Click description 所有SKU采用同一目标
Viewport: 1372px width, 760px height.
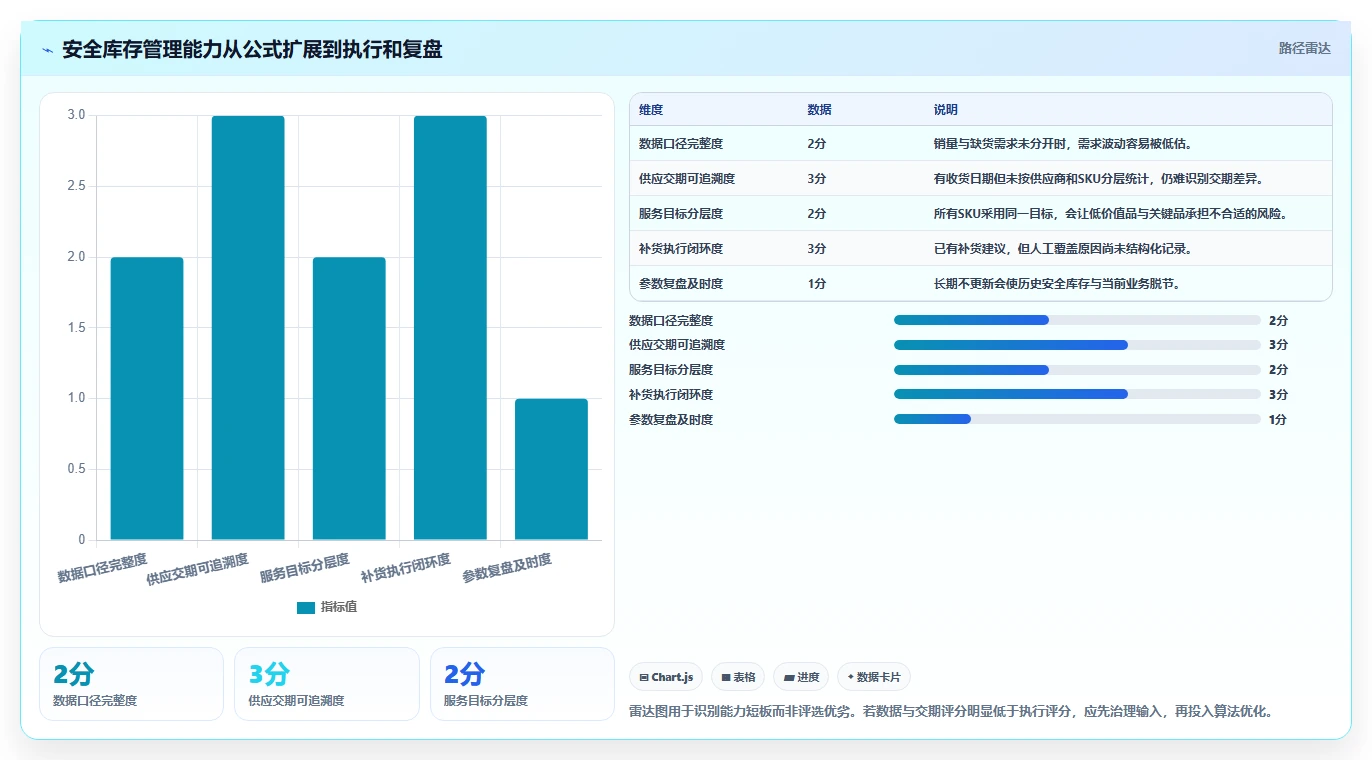[x=1110, y=214]
